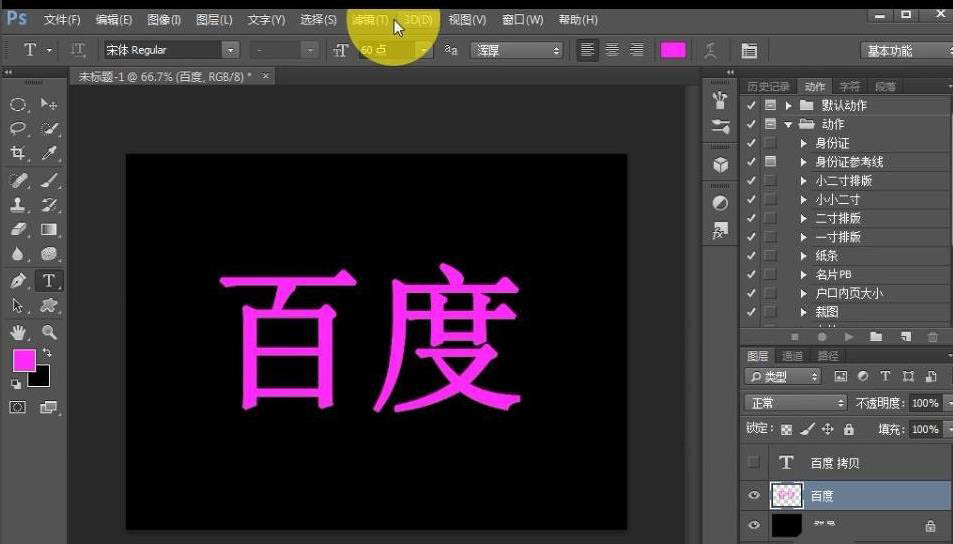This screenshot has width=953, height=544.
Task: Open the Styles fx panel icon
Action: 720,230
